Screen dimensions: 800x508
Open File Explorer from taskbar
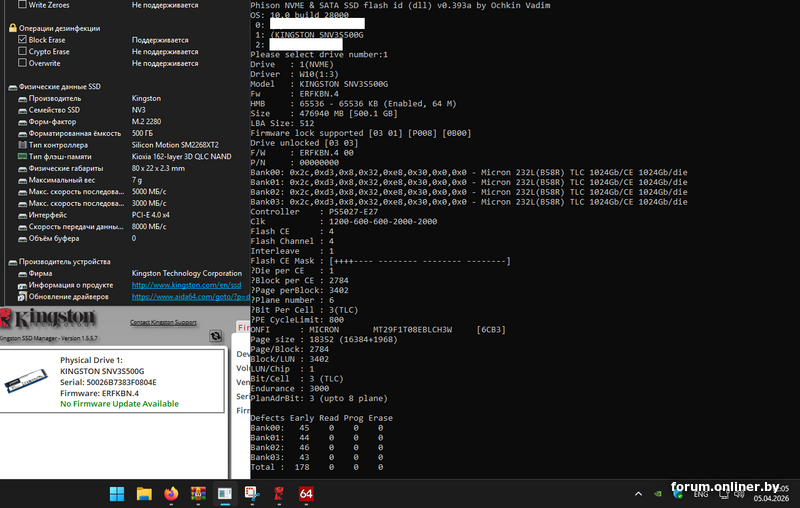click(x=144, y=493)
